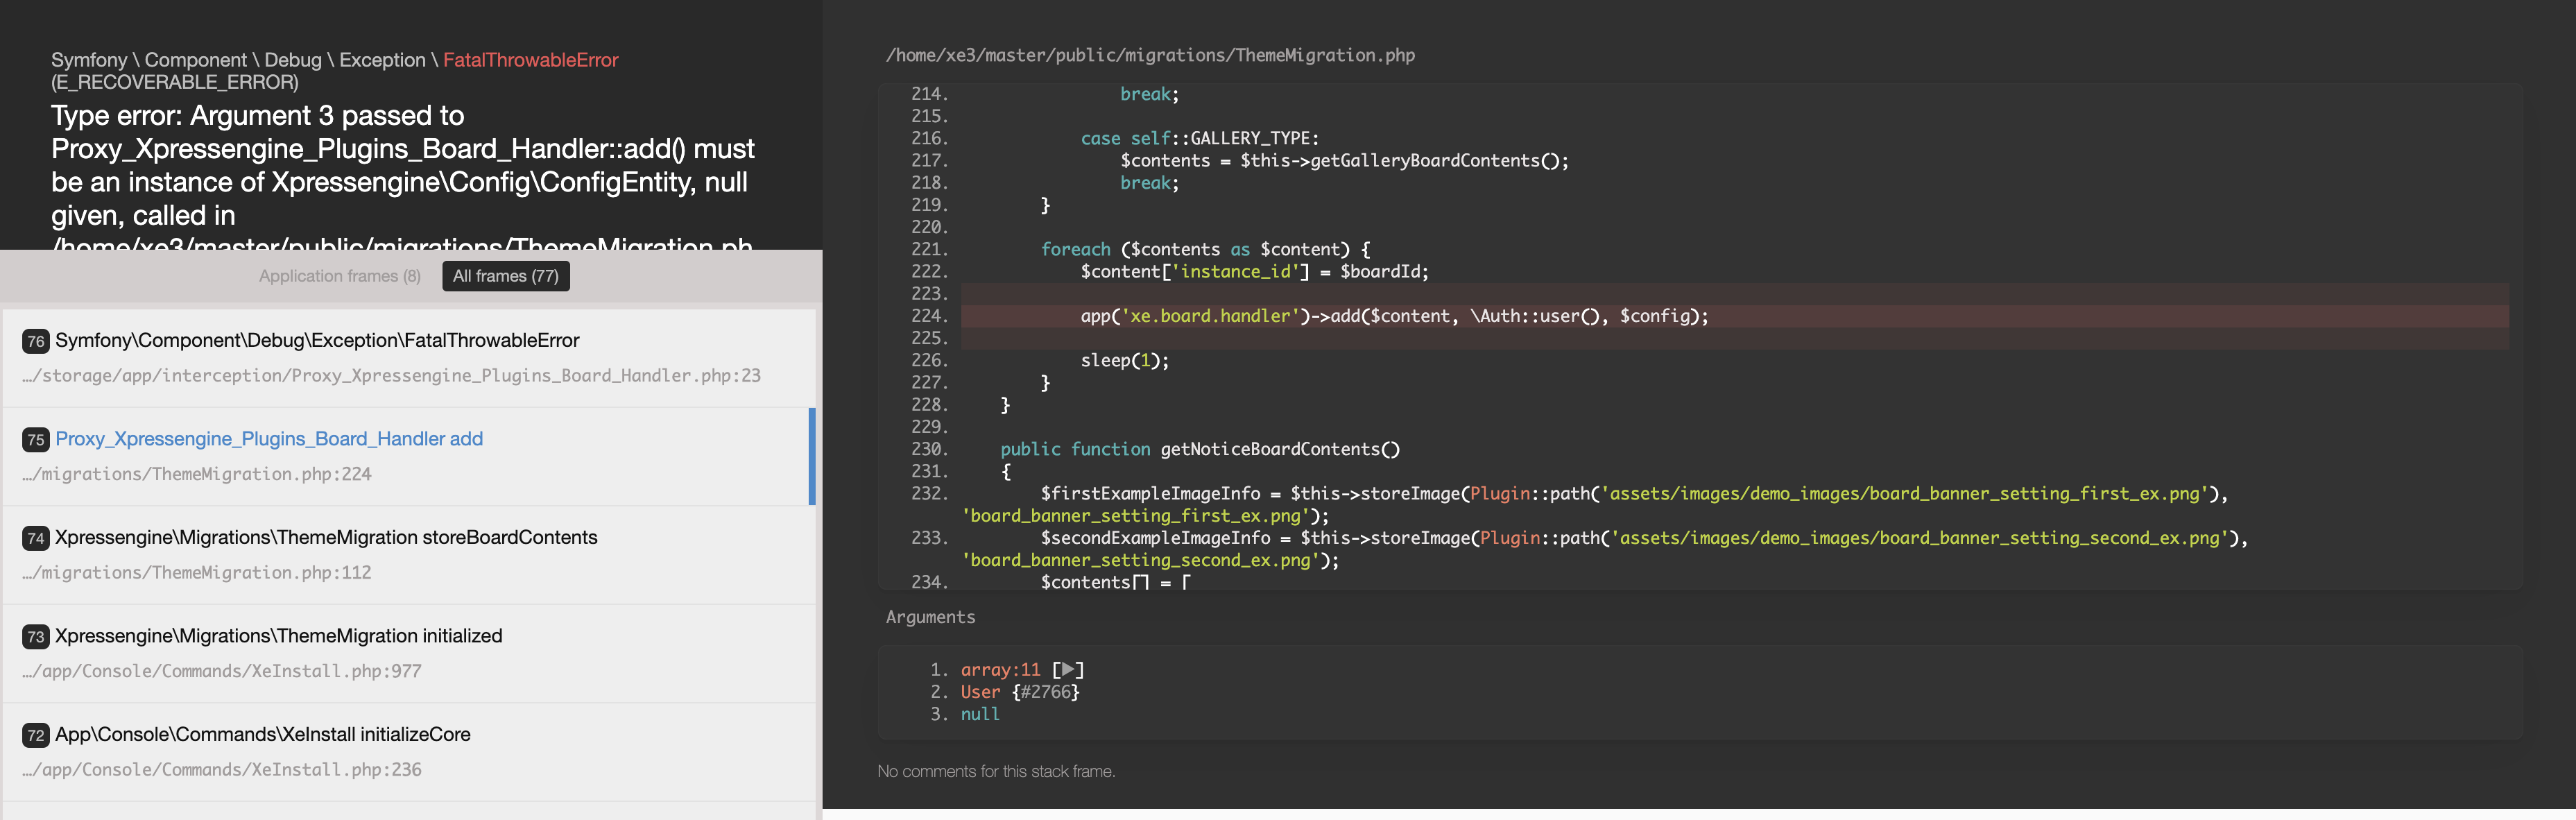Click Proxy_Xpressengine_Plugins_Board_Handler.php:23 file path

pos(391,375)
